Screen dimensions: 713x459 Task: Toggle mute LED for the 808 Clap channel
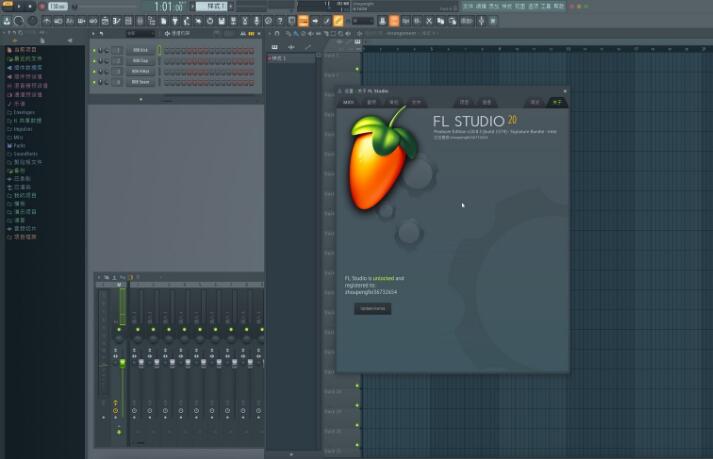(94, 61)
